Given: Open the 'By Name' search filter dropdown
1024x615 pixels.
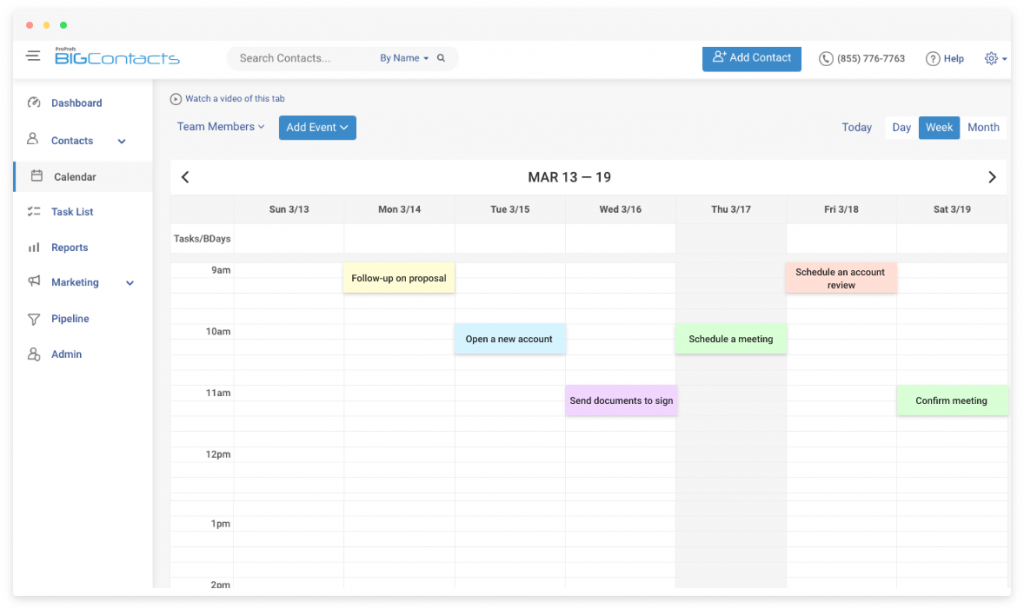Looking at the screenshot, I should pos(404,58).
